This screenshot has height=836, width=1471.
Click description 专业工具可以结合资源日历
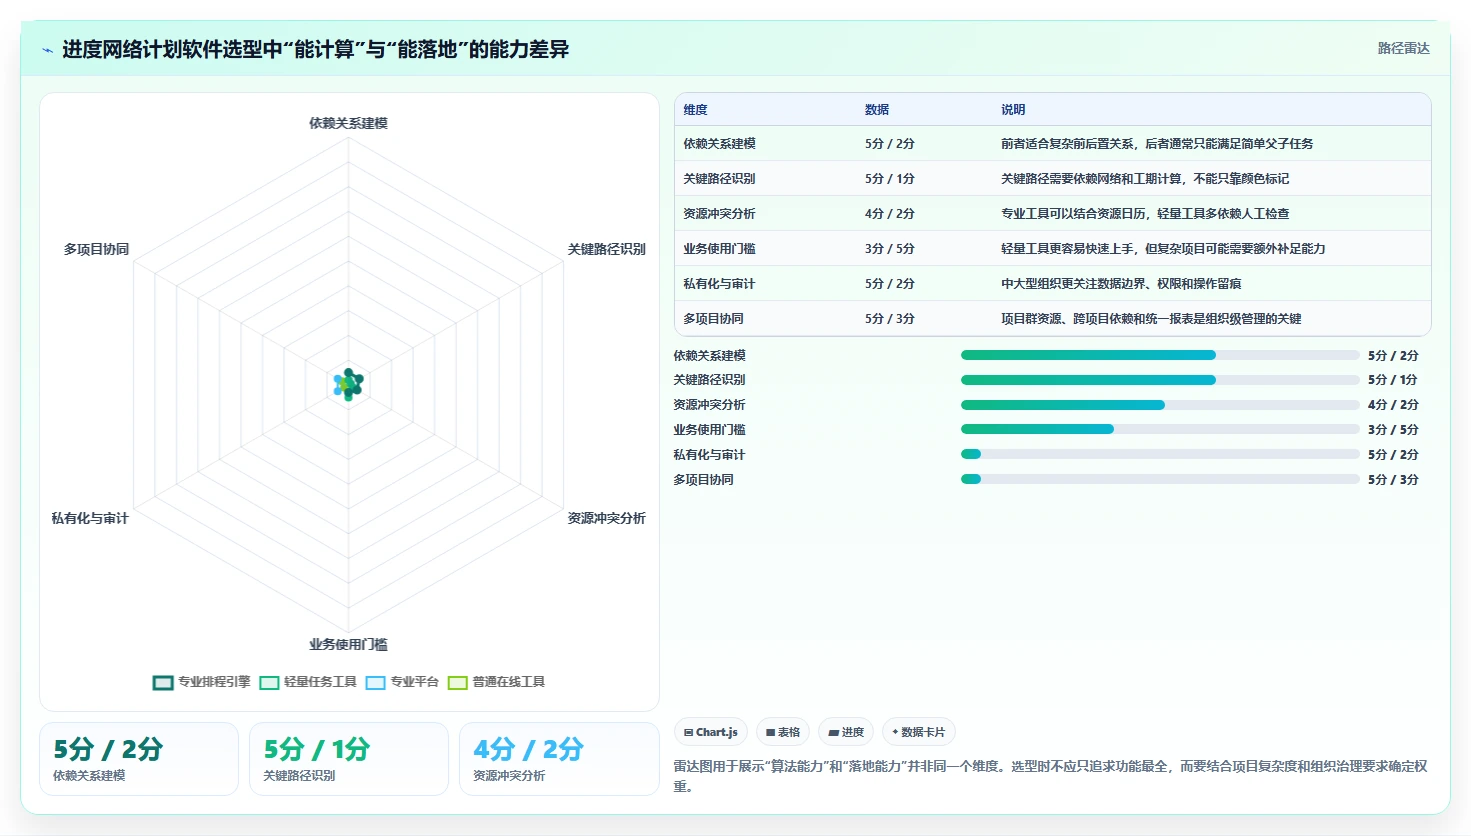coord(1145,214)
